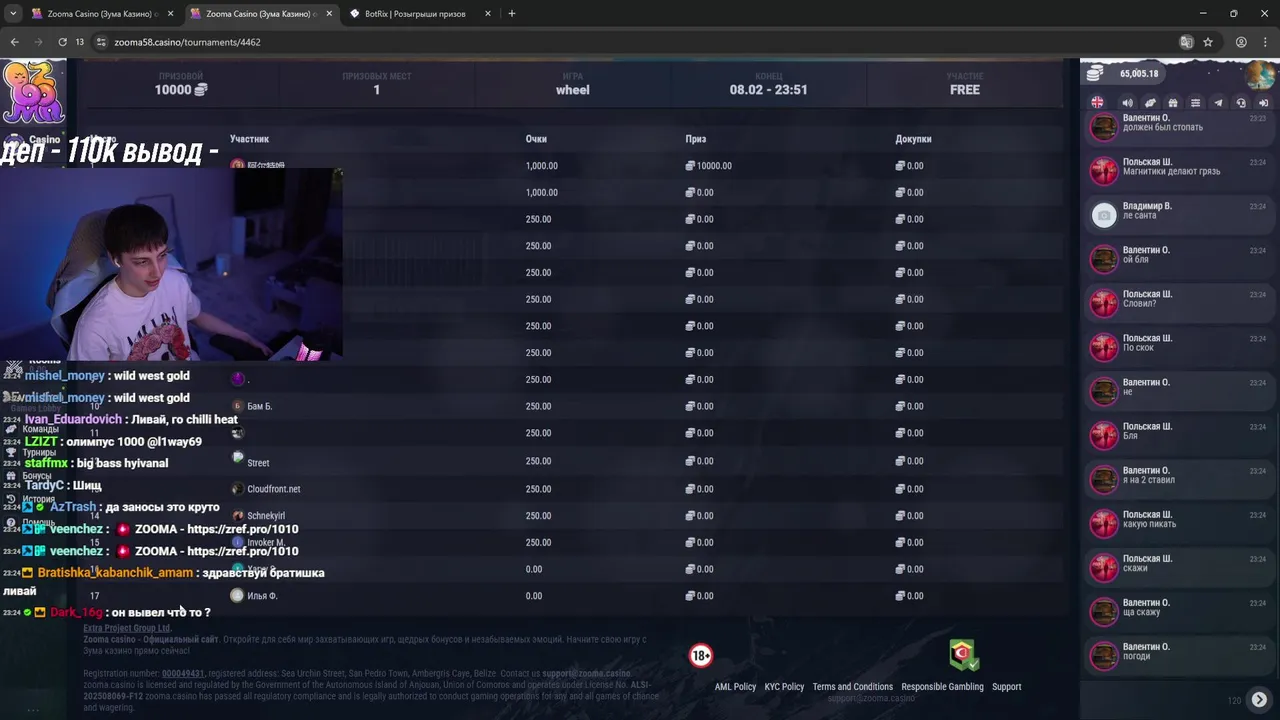Open the gift box bonuses icon
Viewport: 1280px width, 720px height.
coord(1173,103)
